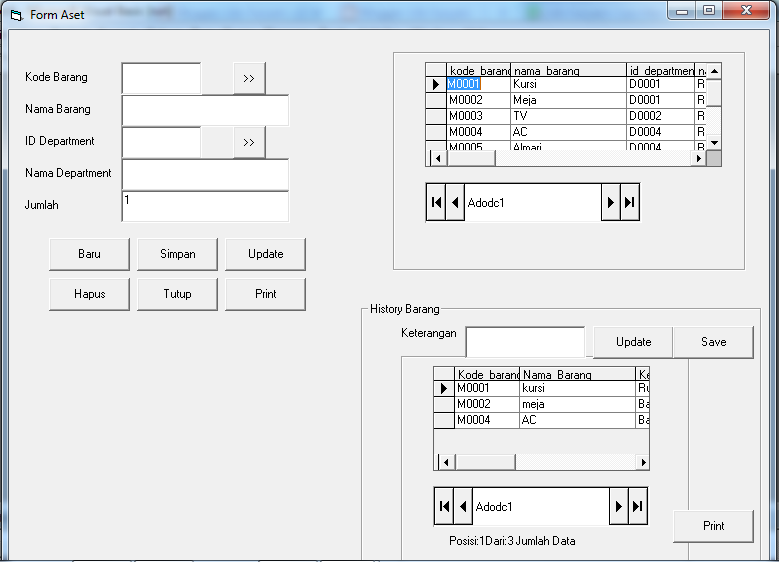Focus the Keterangan text field

coord(525,342)
